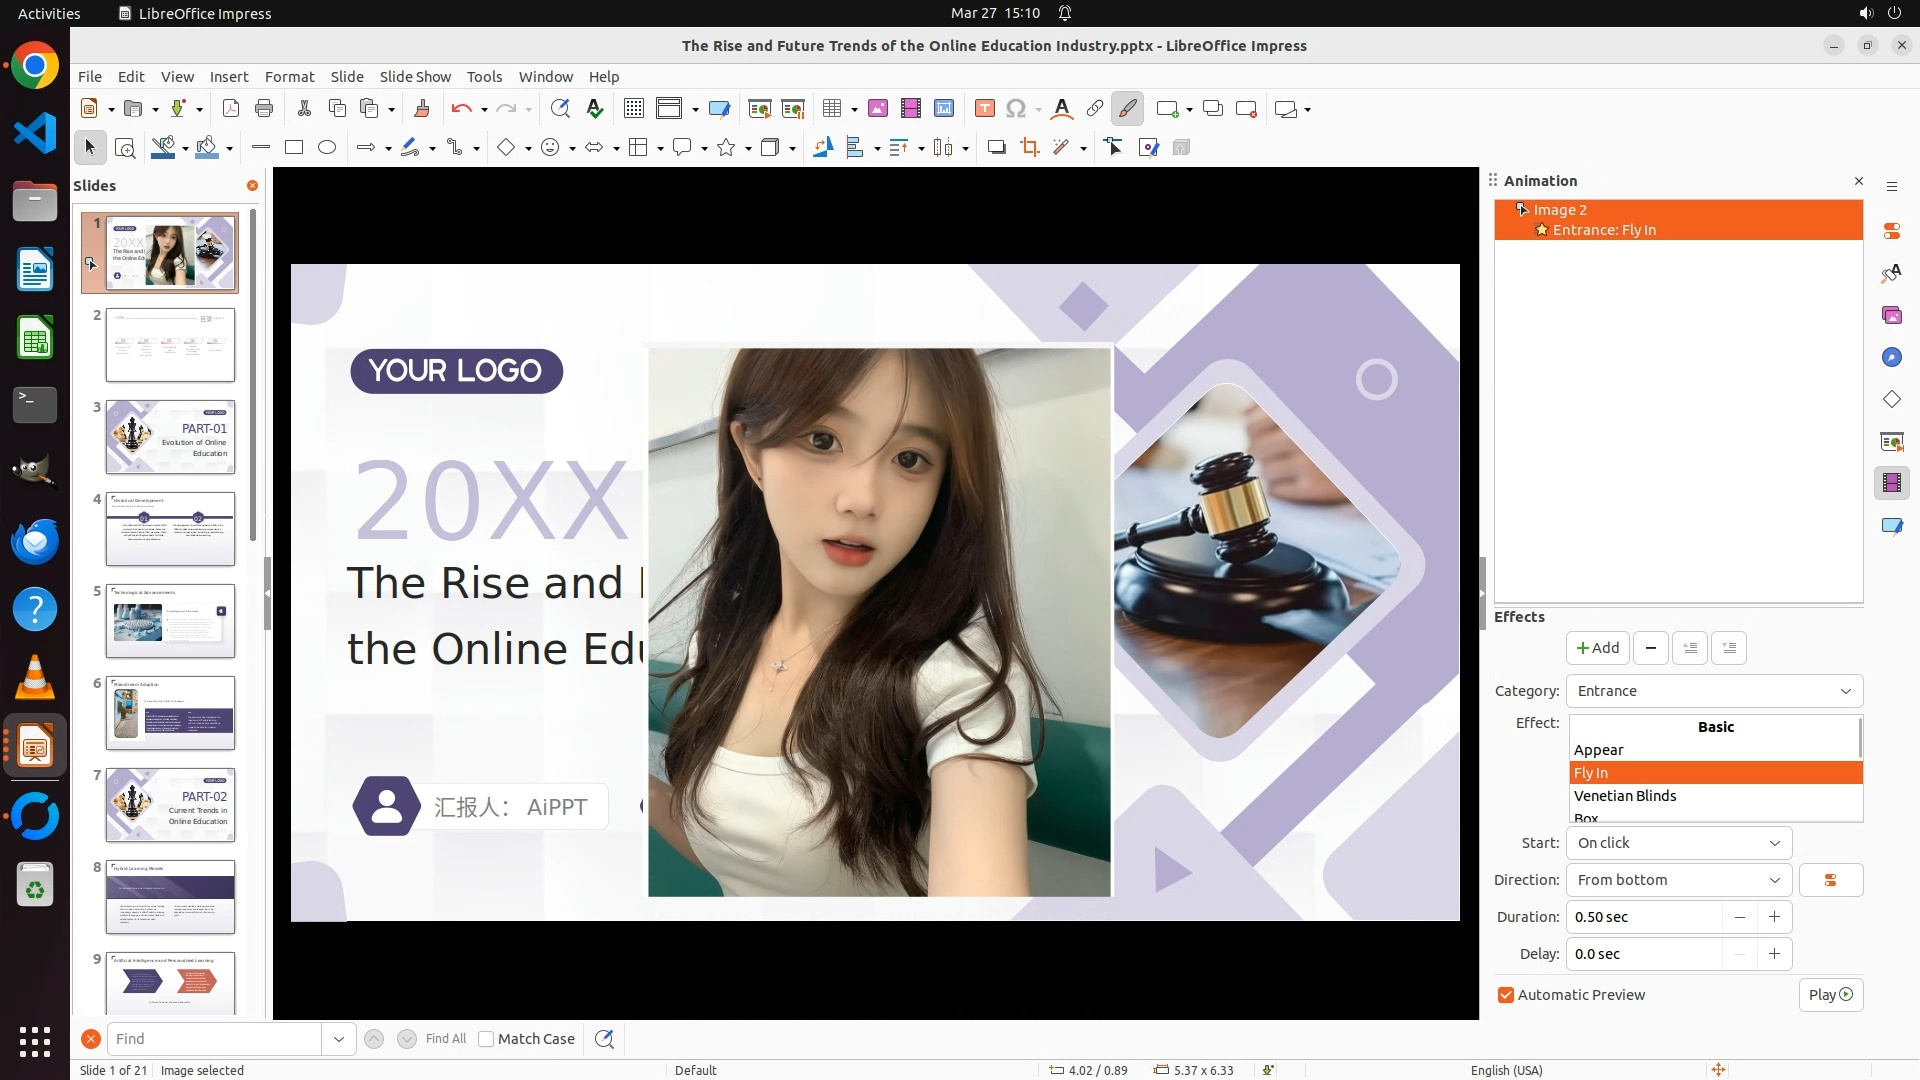Screen dimensions: 1920x1080
Task: Click the Insert Special Character icon
Action: click(1016, 109)
